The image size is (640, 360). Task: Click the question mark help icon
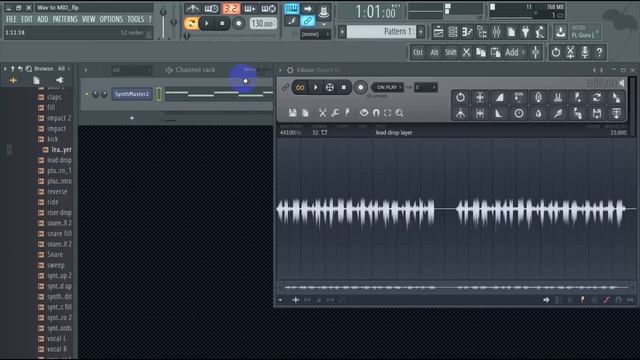click(599, 52)
